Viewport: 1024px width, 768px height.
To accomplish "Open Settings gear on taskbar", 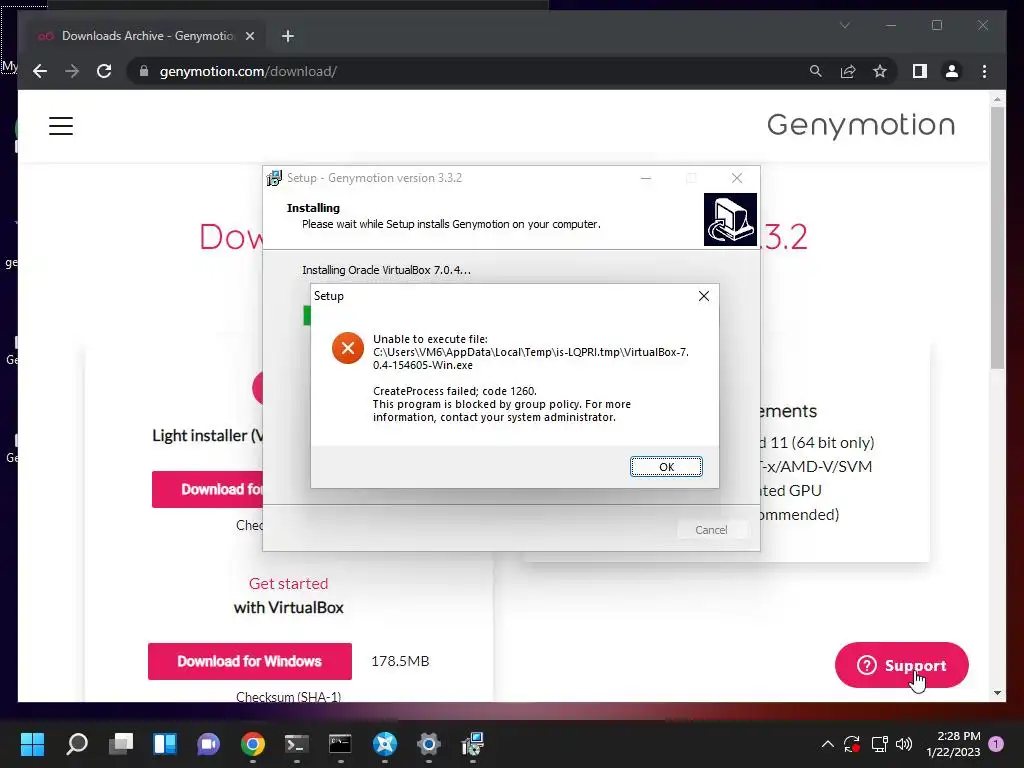I will click(x=428, y=744).
